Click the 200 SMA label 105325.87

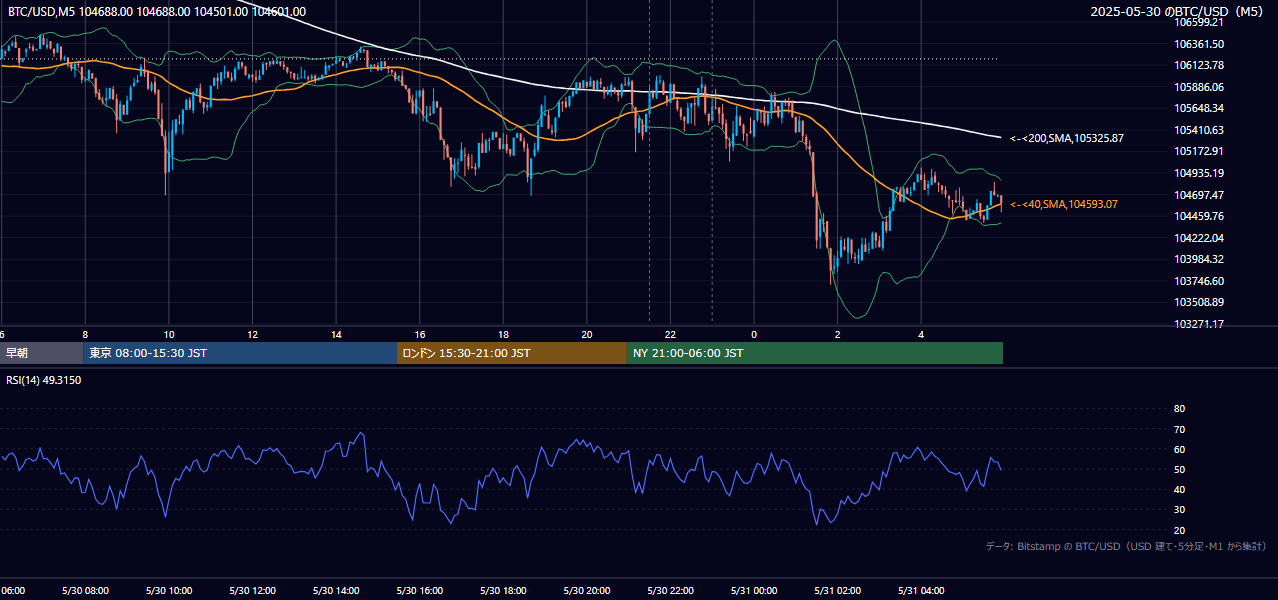(x=1067, y=138)
